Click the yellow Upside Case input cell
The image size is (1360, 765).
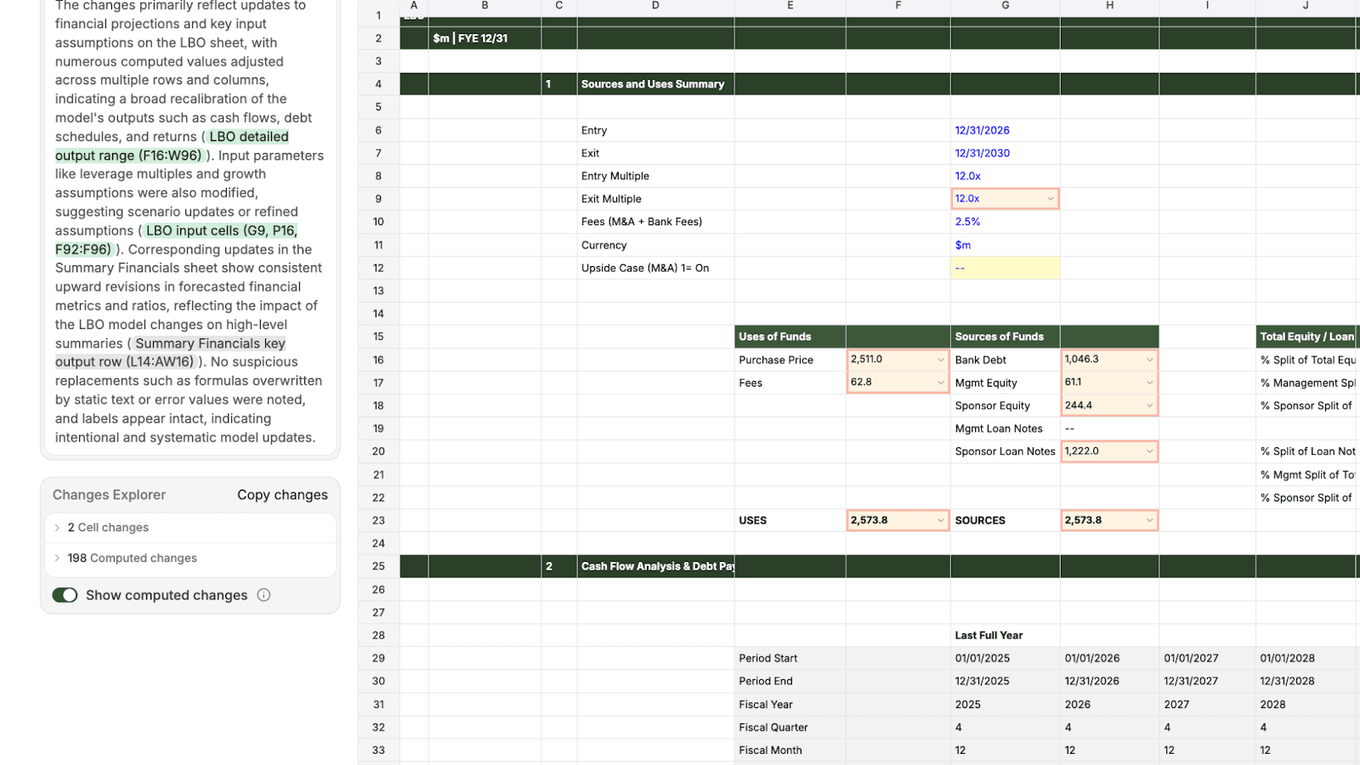1005,268
